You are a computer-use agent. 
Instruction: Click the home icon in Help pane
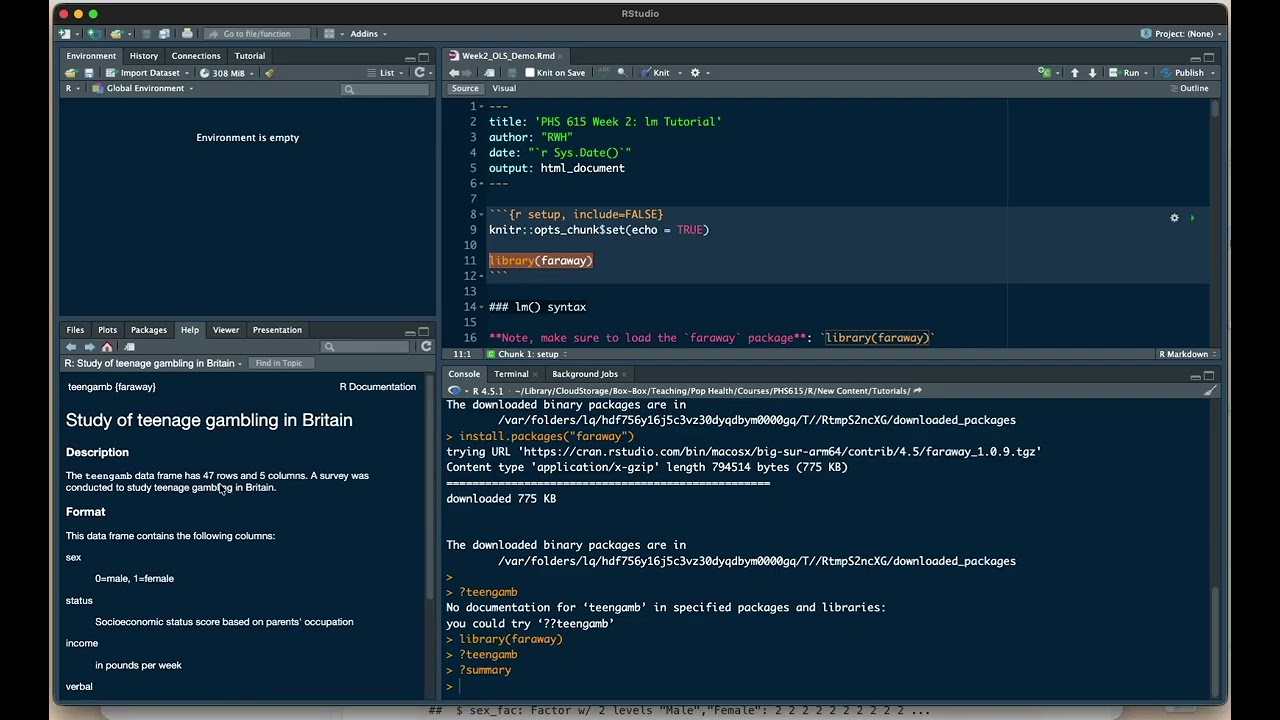[x=107, y=347]
